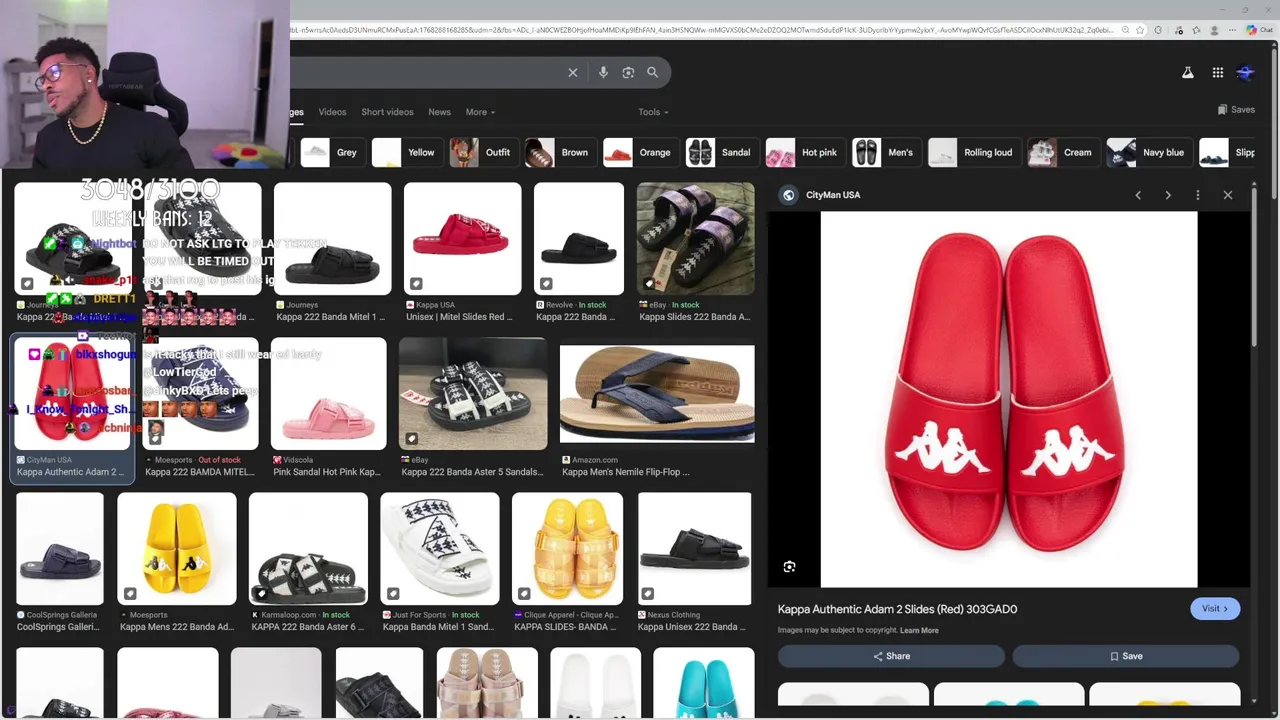This screenshot has width=1280, height=720.
Task: Open eBay Banda Aster 5 Sandals thumbnail
Action: coord(473,394)
